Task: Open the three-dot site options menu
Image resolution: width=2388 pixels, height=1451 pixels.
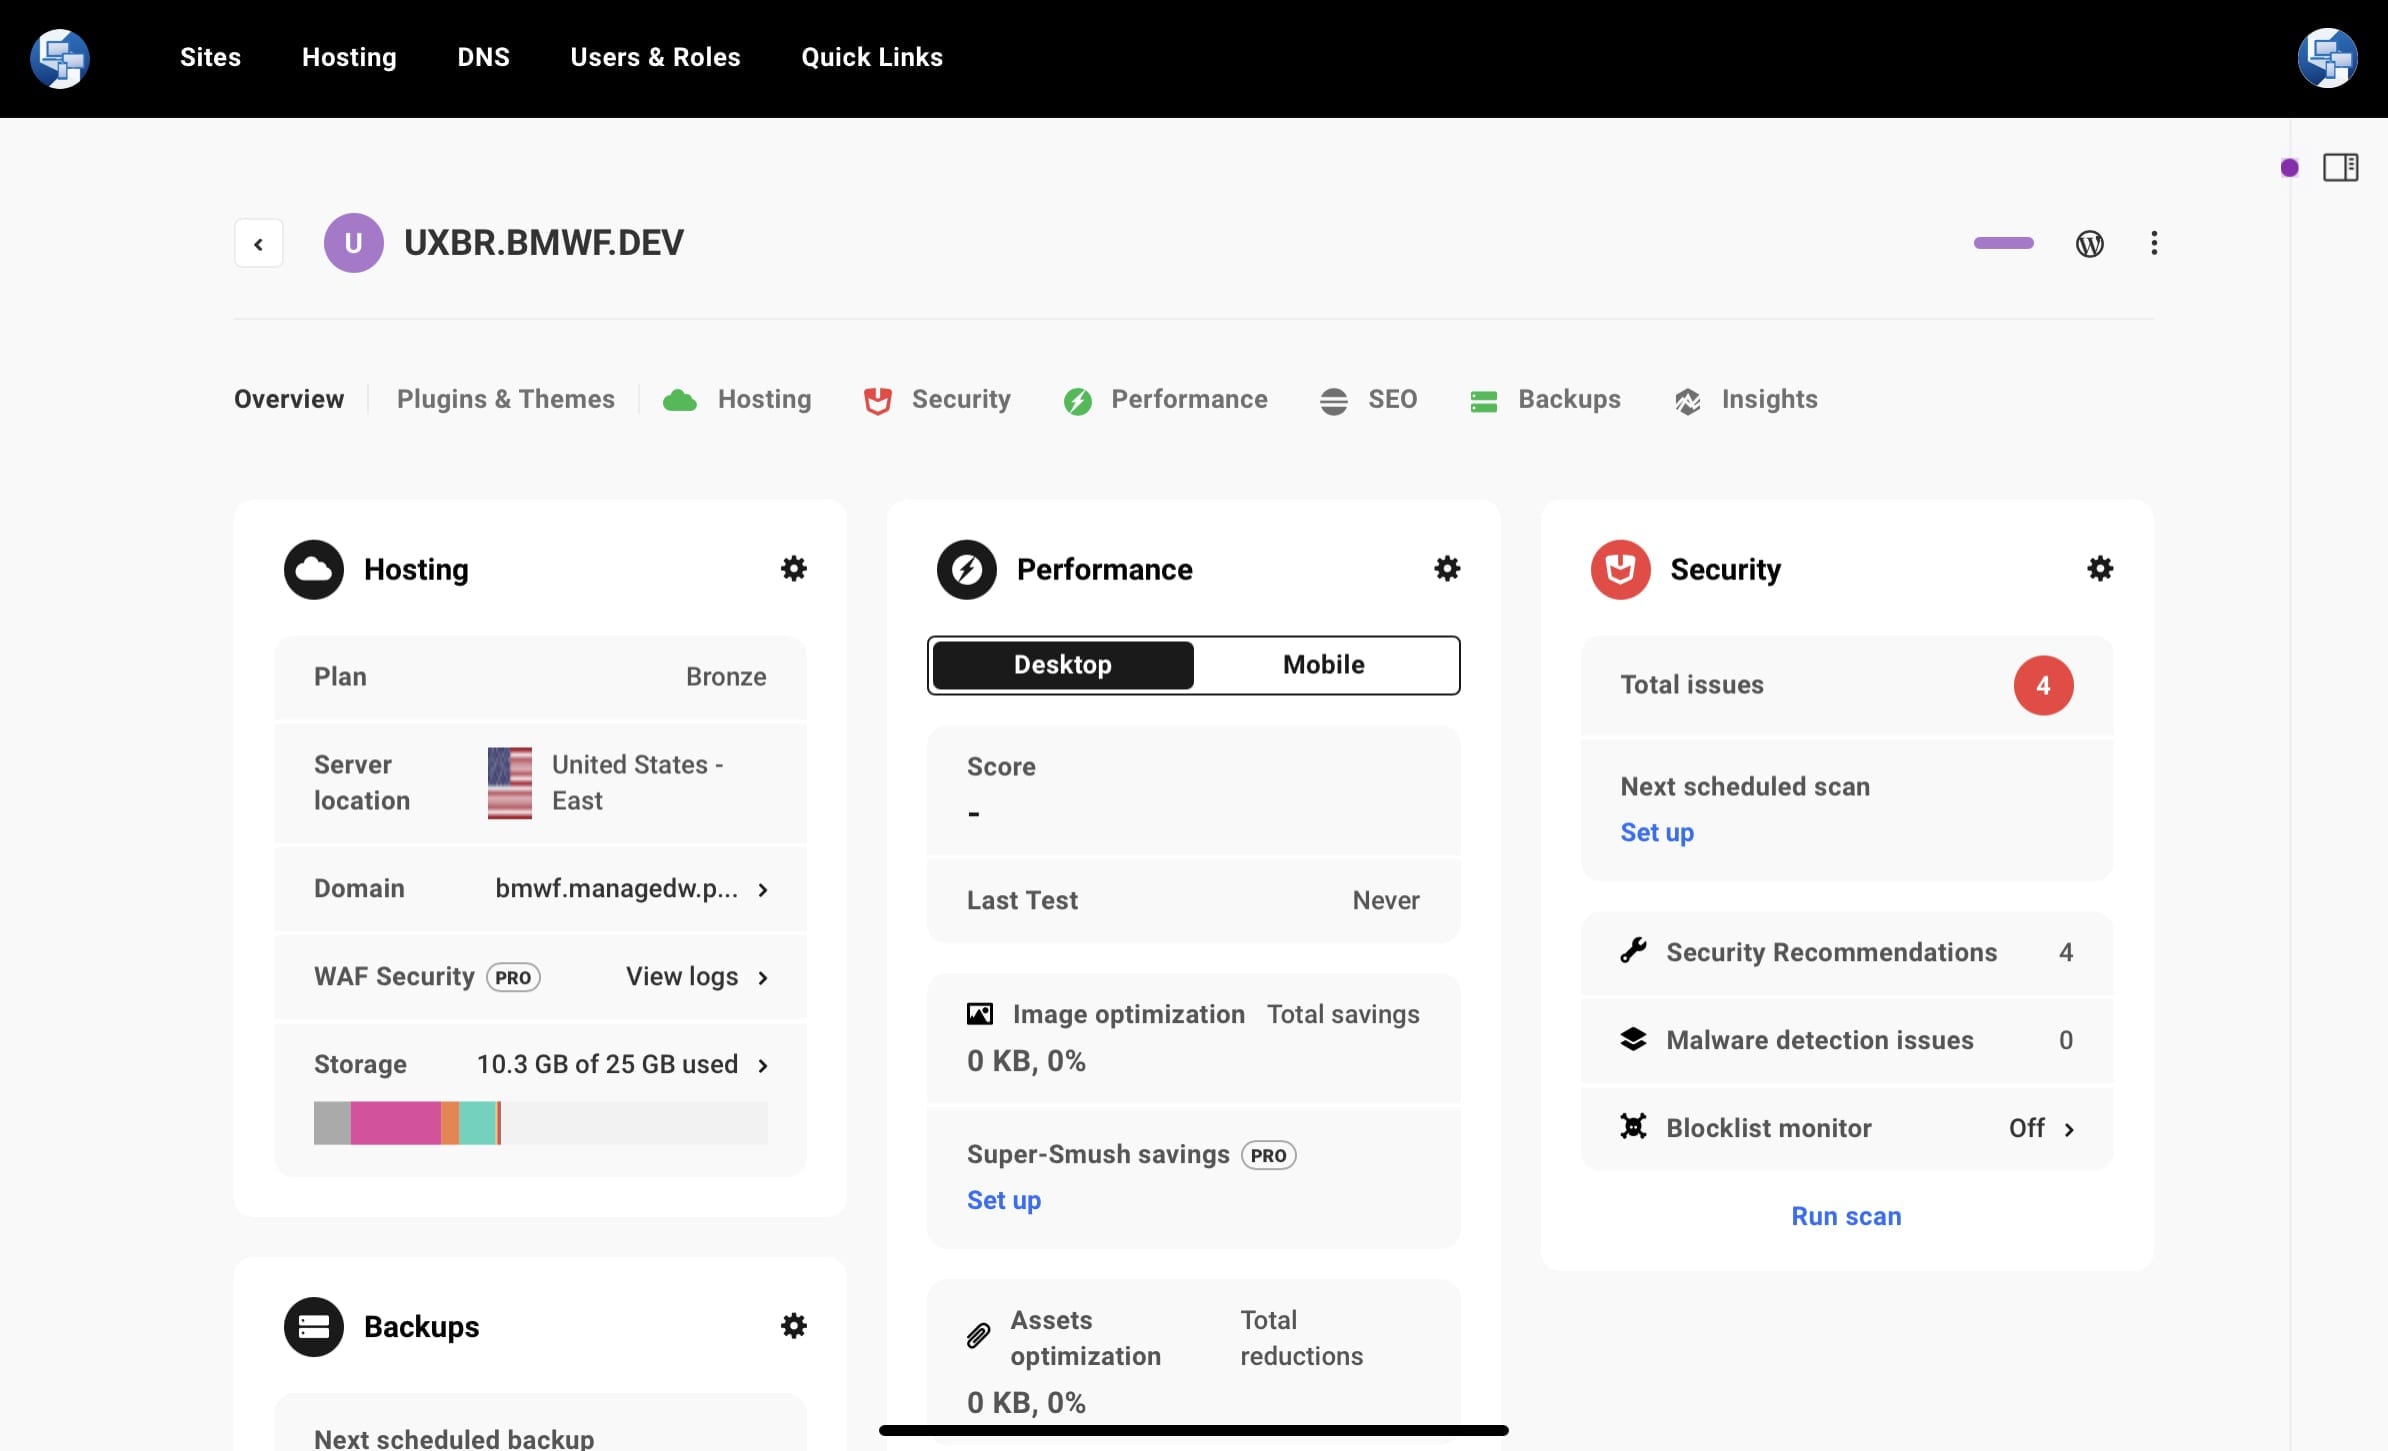Action: (x=2154, y=243)
